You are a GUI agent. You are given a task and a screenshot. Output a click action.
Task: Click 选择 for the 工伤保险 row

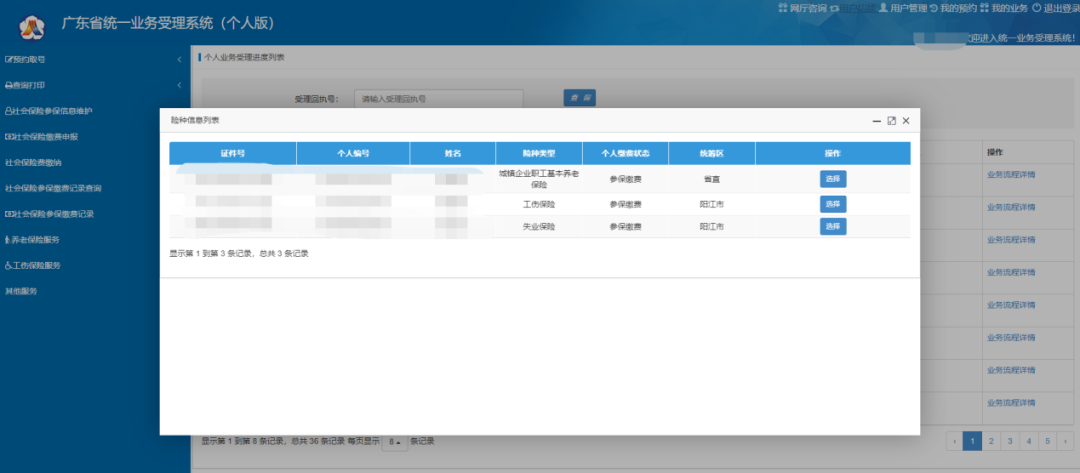[x=833, y=204]
